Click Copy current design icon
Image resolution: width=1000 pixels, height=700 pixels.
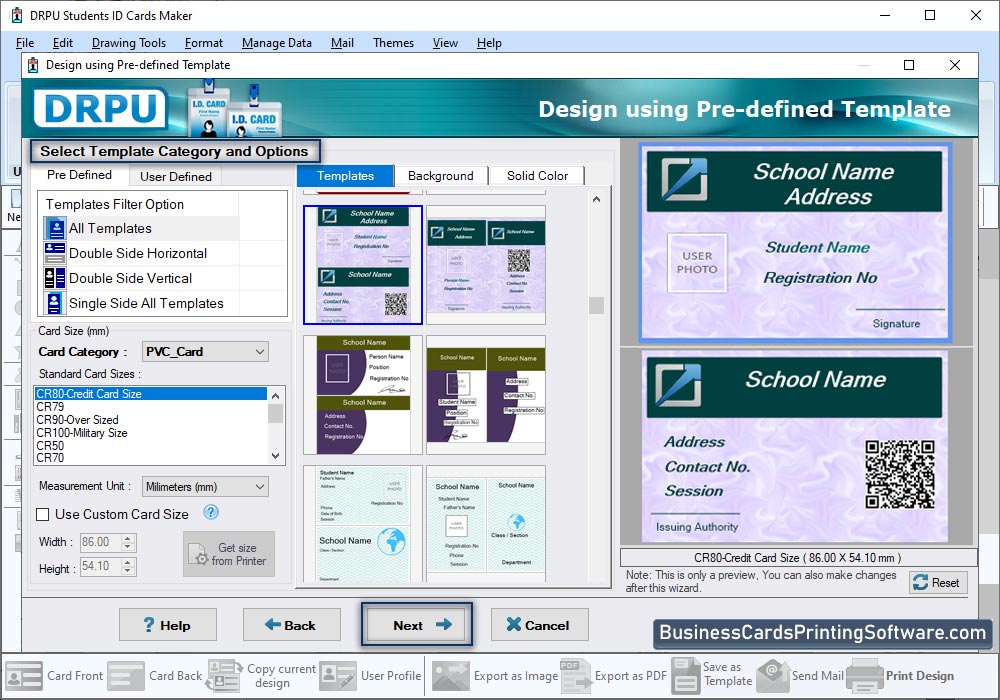(224, 676)
